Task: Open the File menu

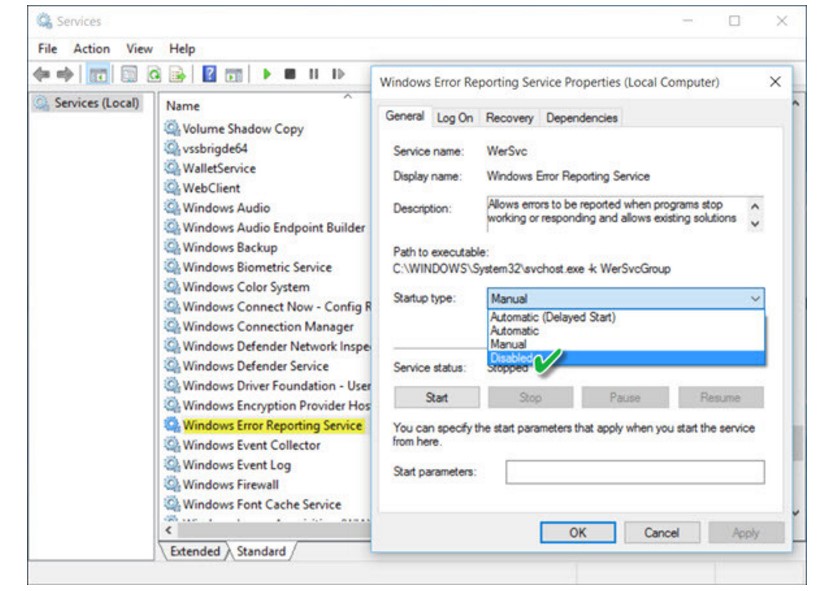Action: 48,49
